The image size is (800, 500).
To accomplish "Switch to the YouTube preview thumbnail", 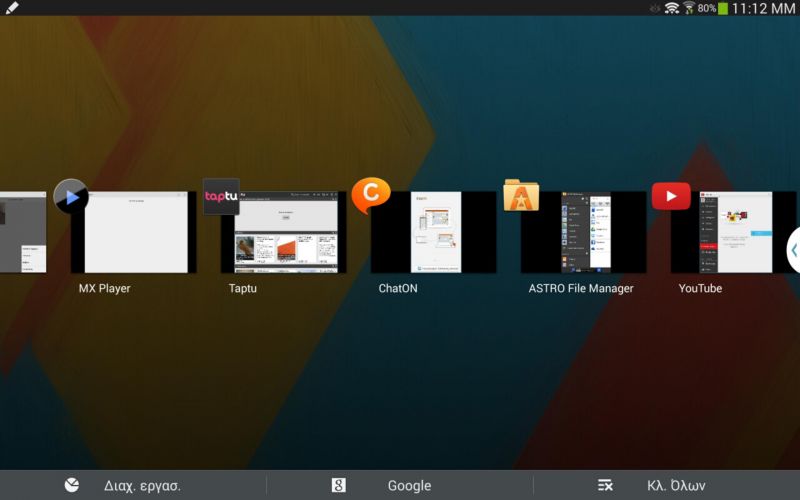I will coord(734,232).
